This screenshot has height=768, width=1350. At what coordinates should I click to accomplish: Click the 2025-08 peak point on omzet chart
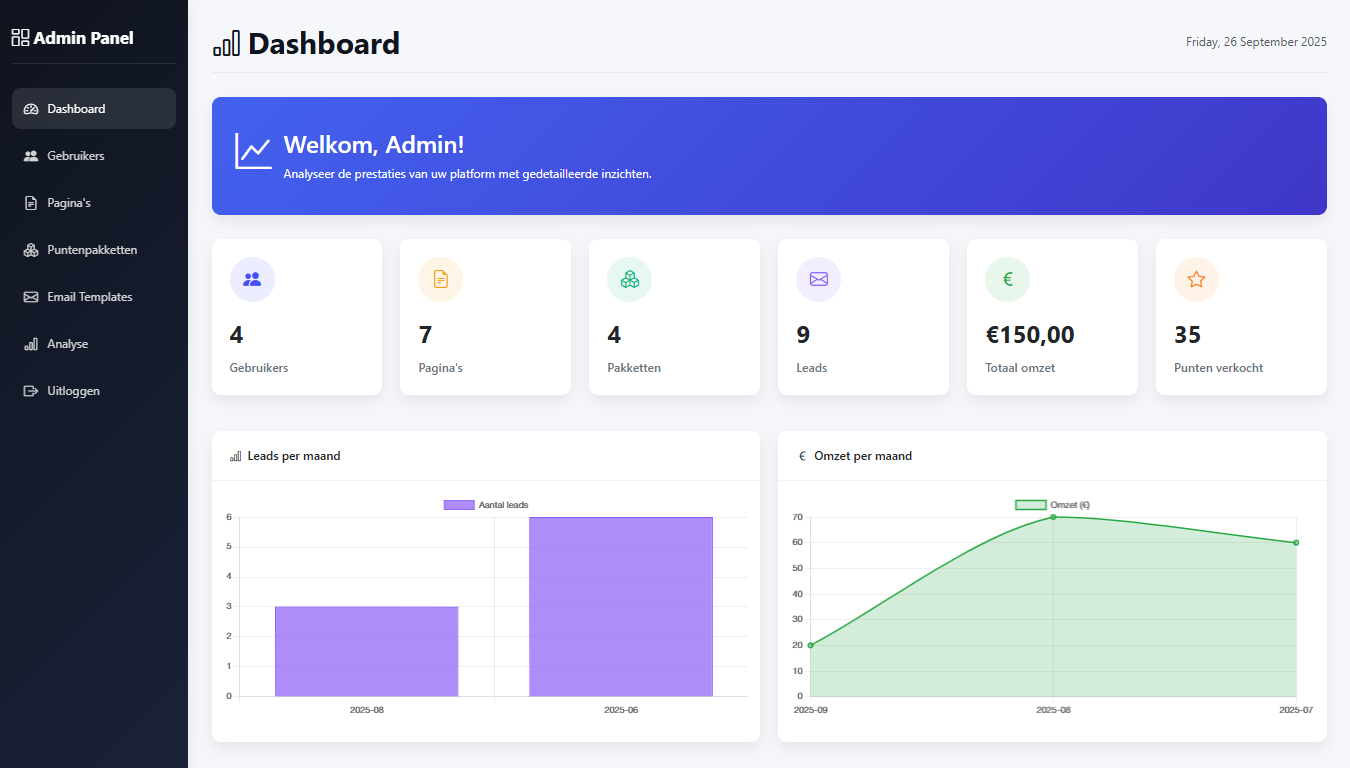click(1053, 517)
